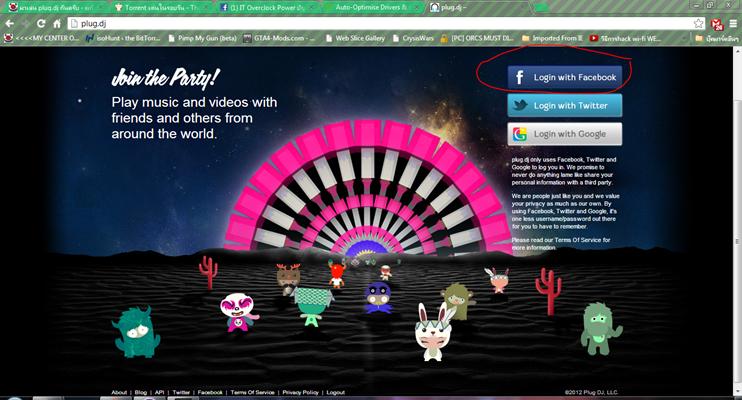Click Login with Google button

click(x=565, y=134)
